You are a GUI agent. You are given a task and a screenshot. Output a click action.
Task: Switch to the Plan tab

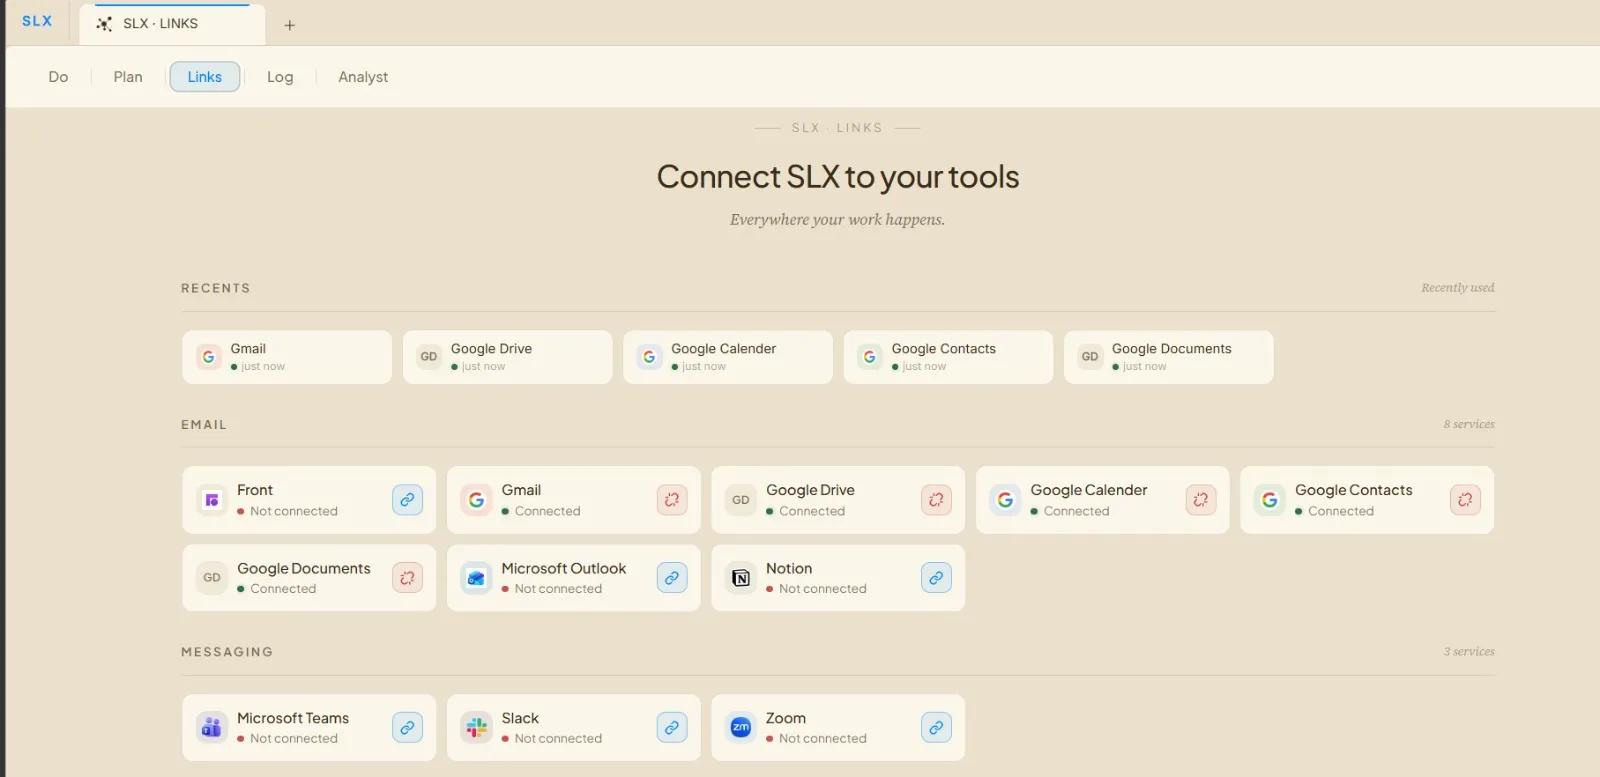point(128,77)
